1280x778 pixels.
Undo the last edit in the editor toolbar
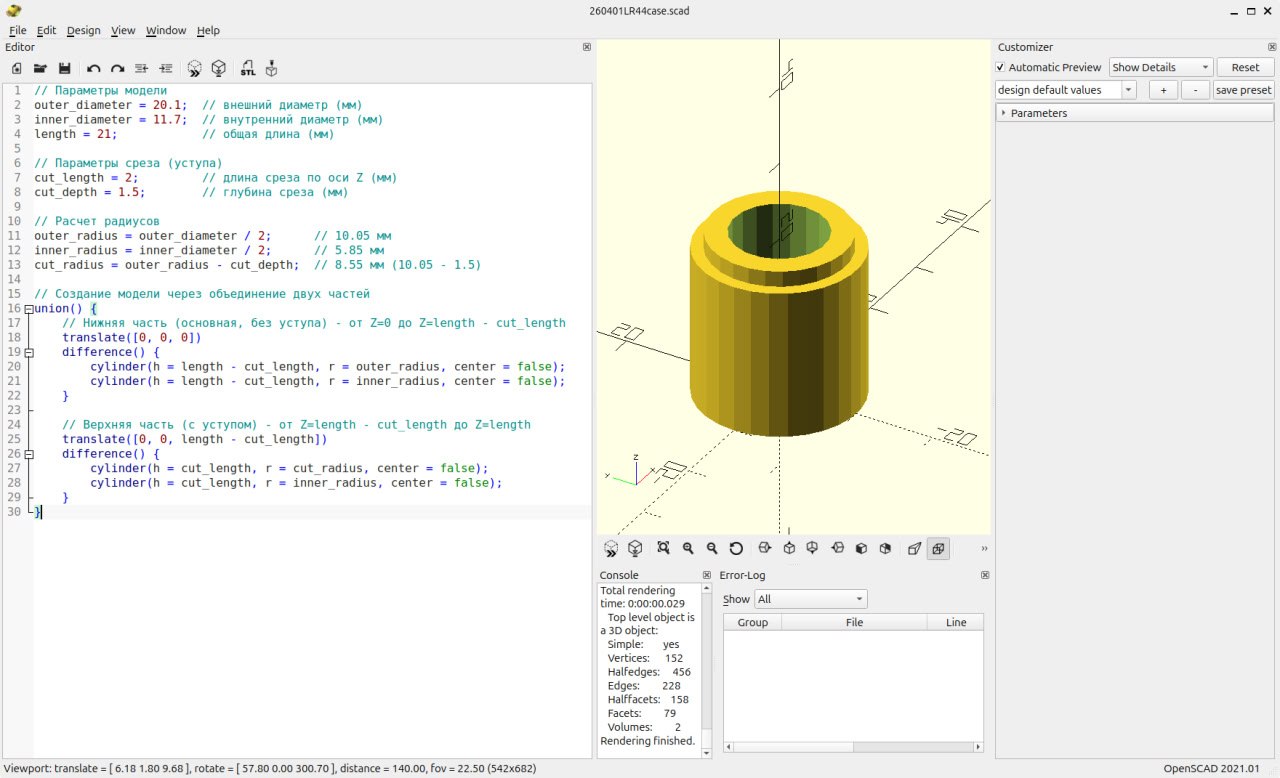tap(93, 69)
